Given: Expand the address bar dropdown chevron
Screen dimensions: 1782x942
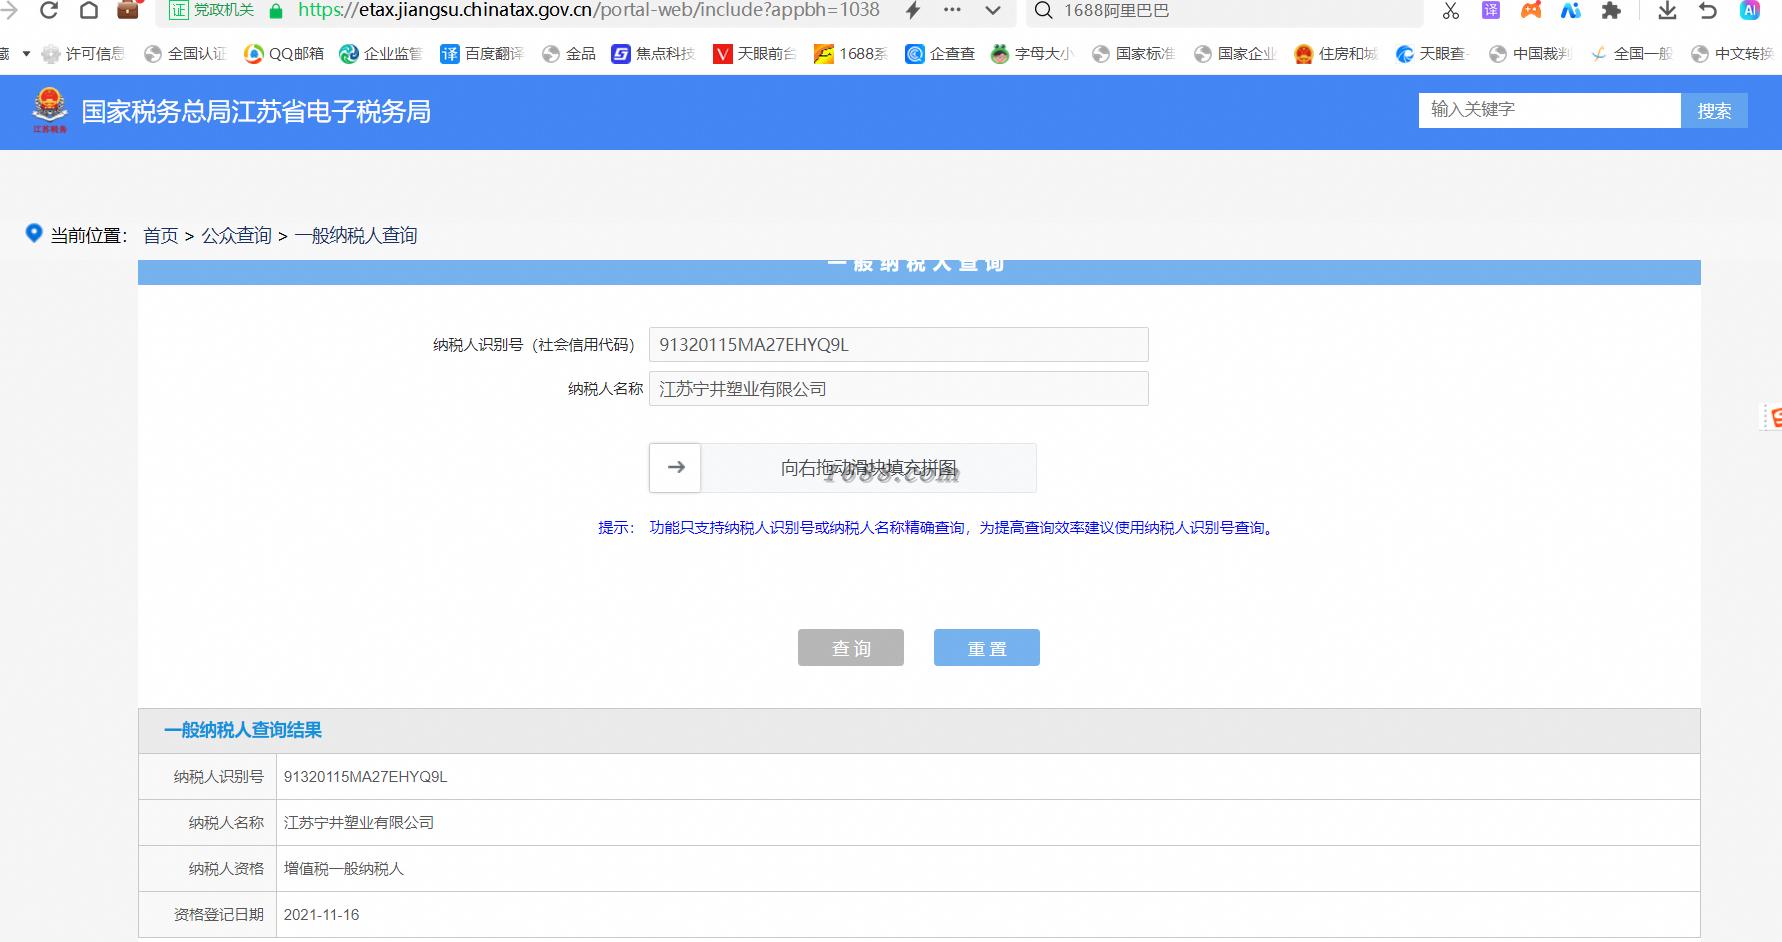Looking at the screenshot, I should coord(992,11).
